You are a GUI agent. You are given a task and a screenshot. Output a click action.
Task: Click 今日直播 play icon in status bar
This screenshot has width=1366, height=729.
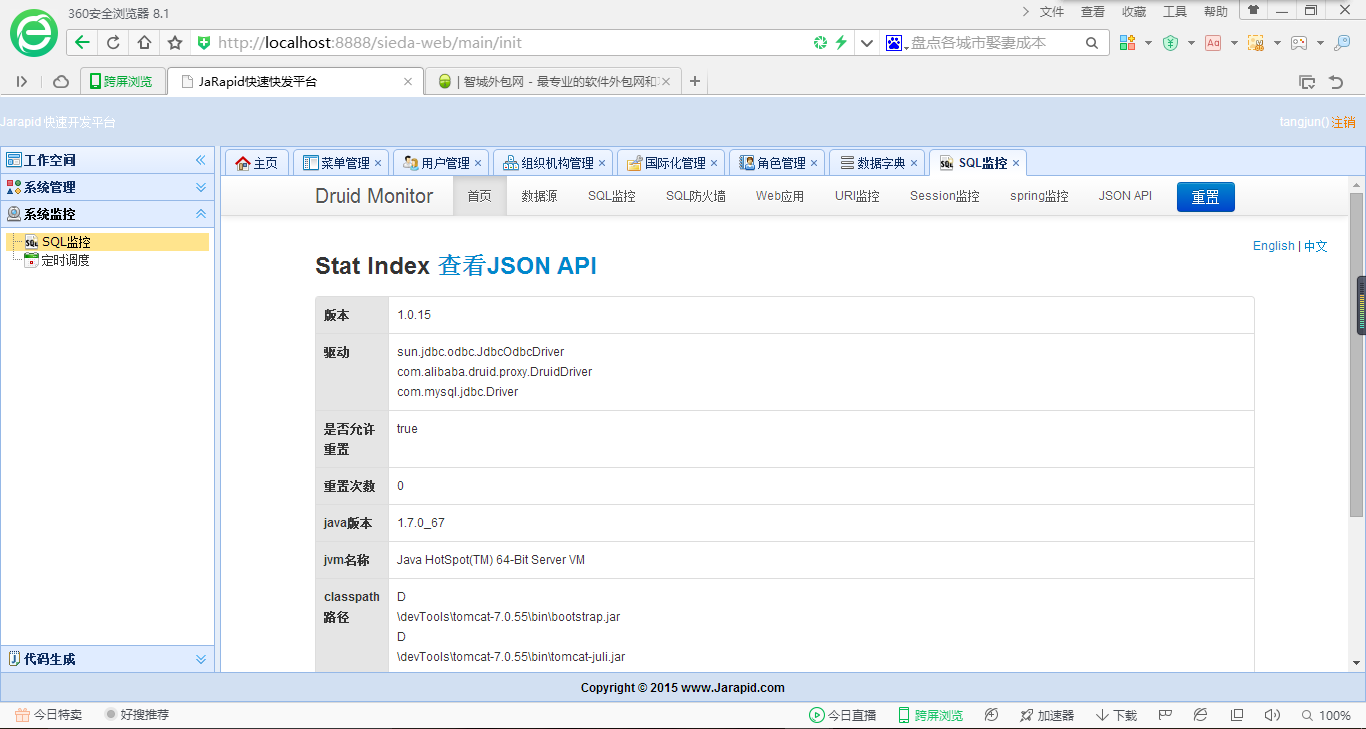pyautogui.click(x=842, y=715)
